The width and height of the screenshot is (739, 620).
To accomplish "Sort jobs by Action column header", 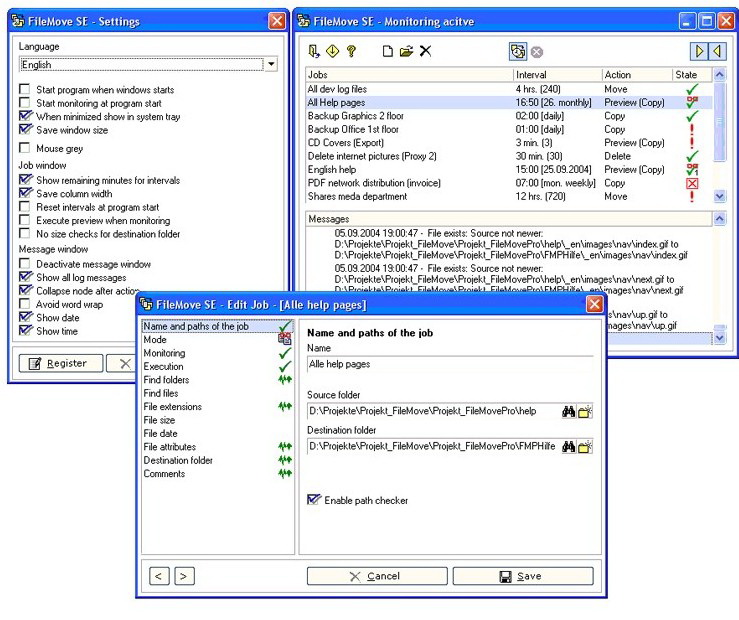I will click(x=637, y=74).
